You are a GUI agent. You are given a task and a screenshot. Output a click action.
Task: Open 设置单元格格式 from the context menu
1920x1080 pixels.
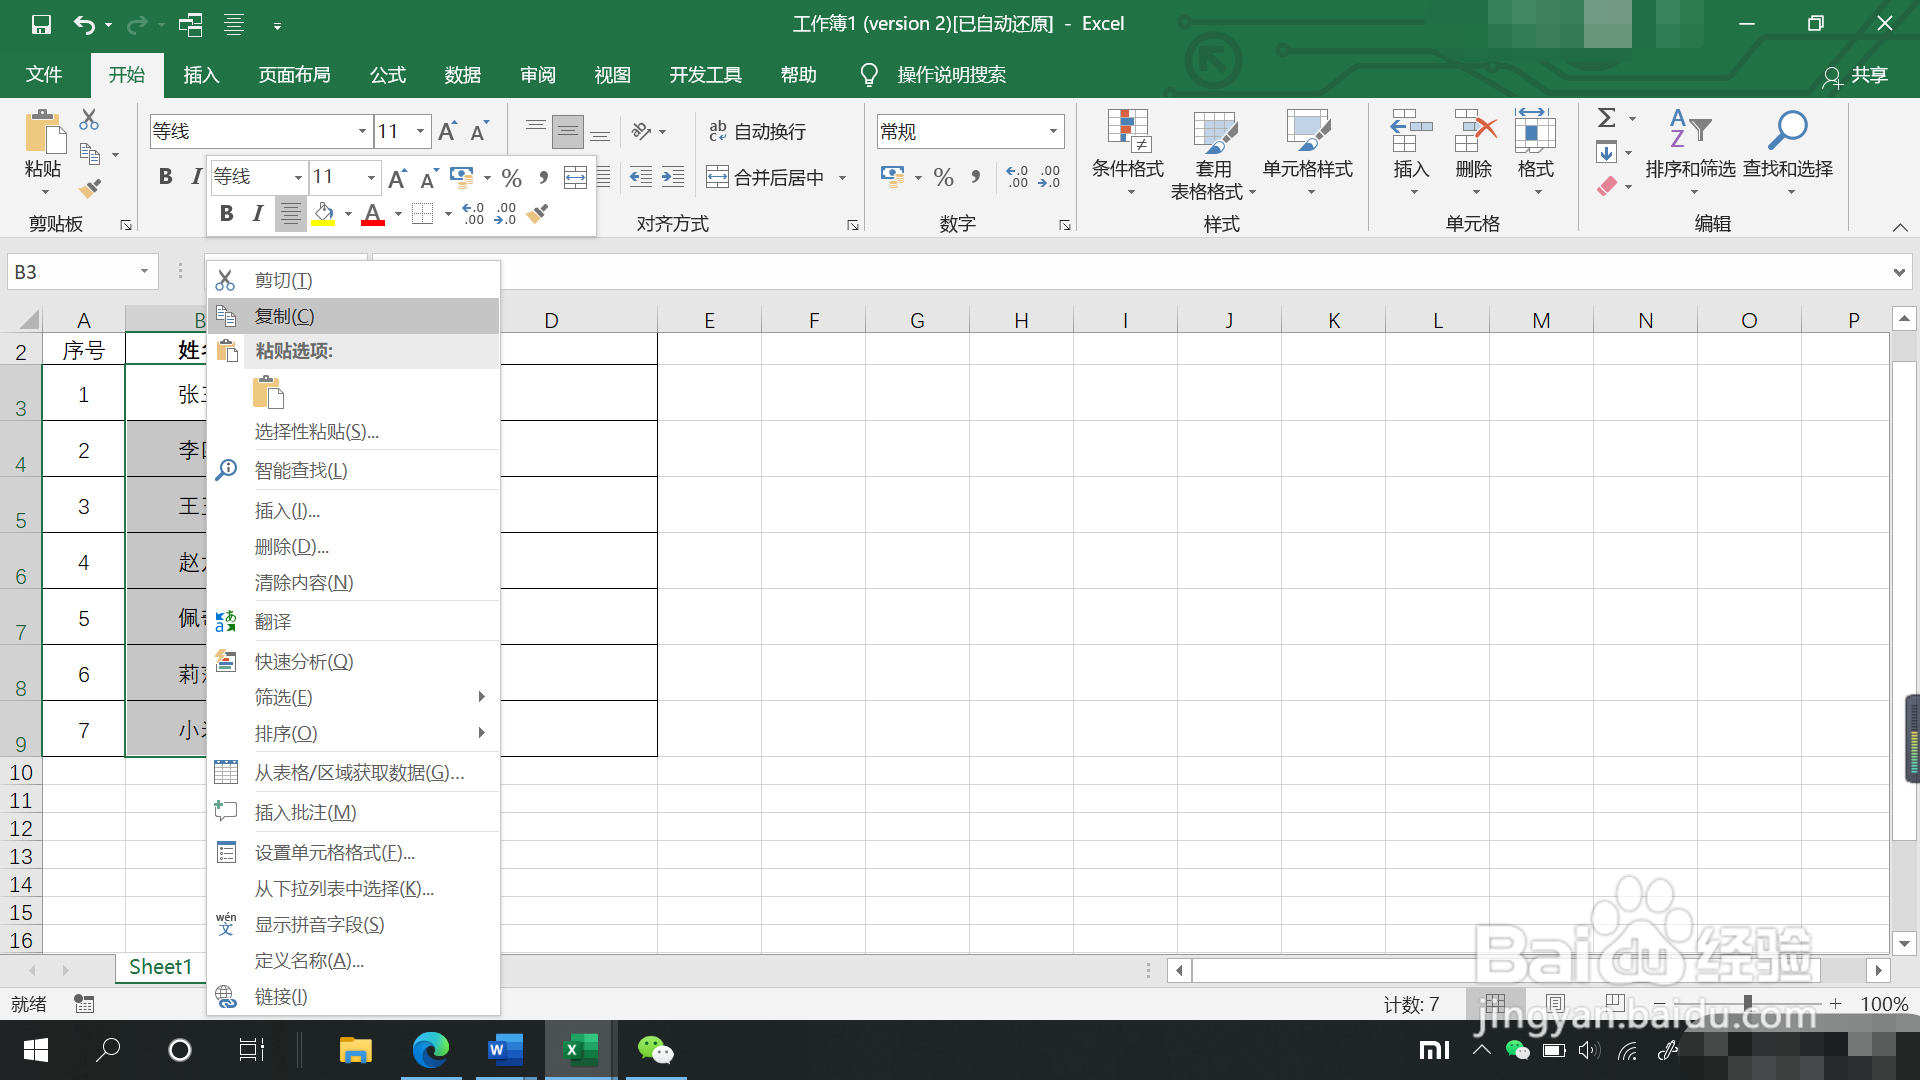click(x=334, y=853)
